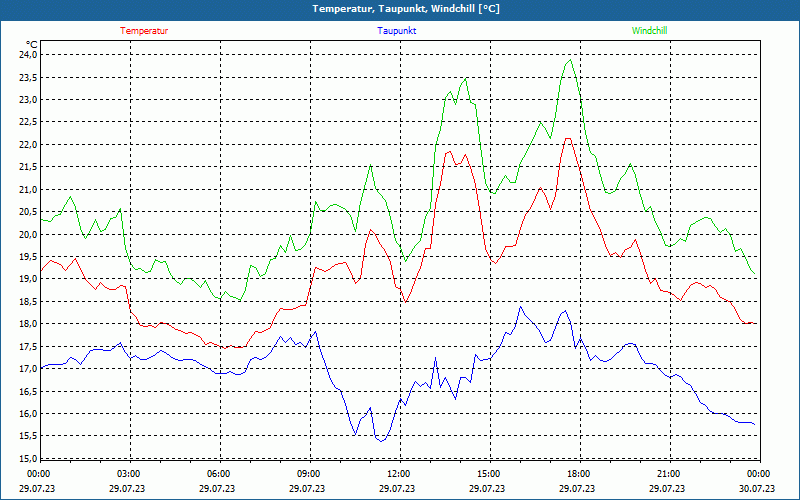Click the 24,0 y-axis value
800x500 pixels.
(27, 55)
